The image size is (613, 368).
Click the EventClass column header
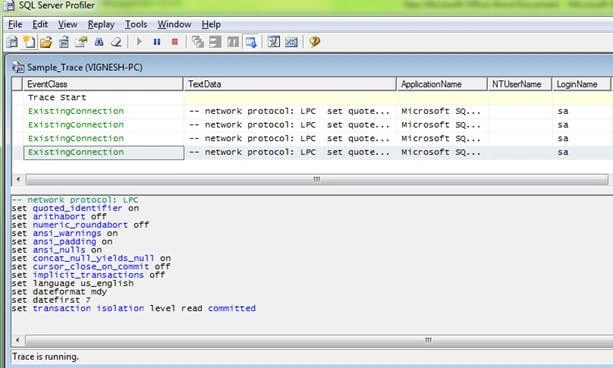(x=103, y=84)
